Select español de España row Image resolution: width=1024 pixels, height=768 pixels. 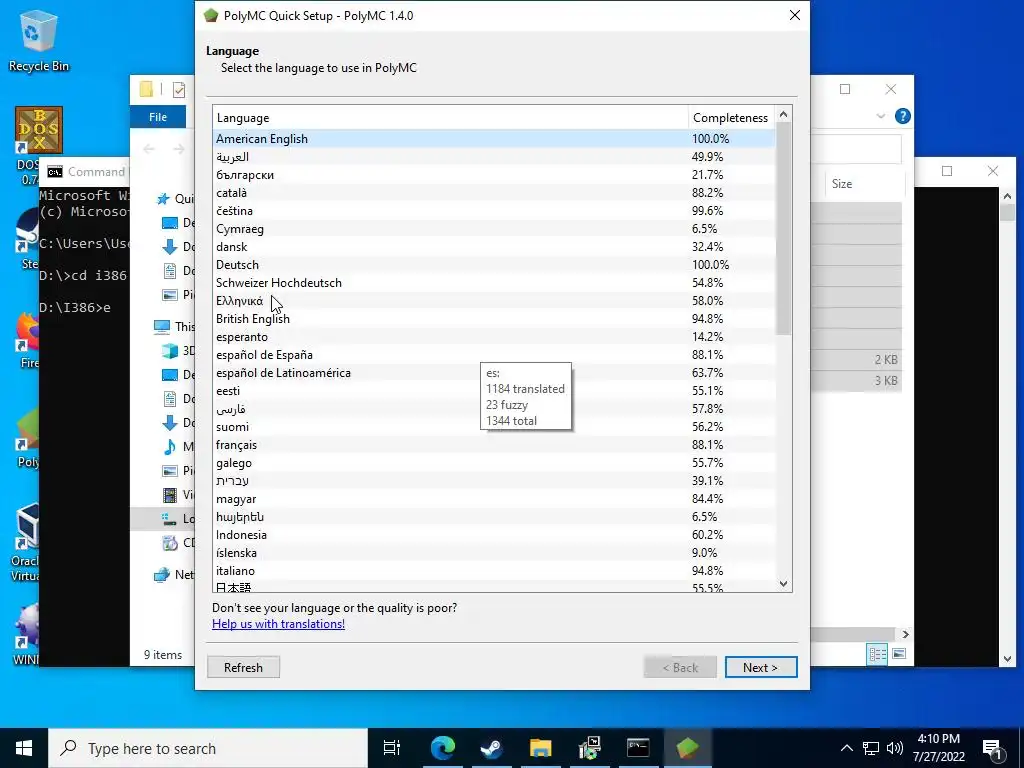[494, 355]
